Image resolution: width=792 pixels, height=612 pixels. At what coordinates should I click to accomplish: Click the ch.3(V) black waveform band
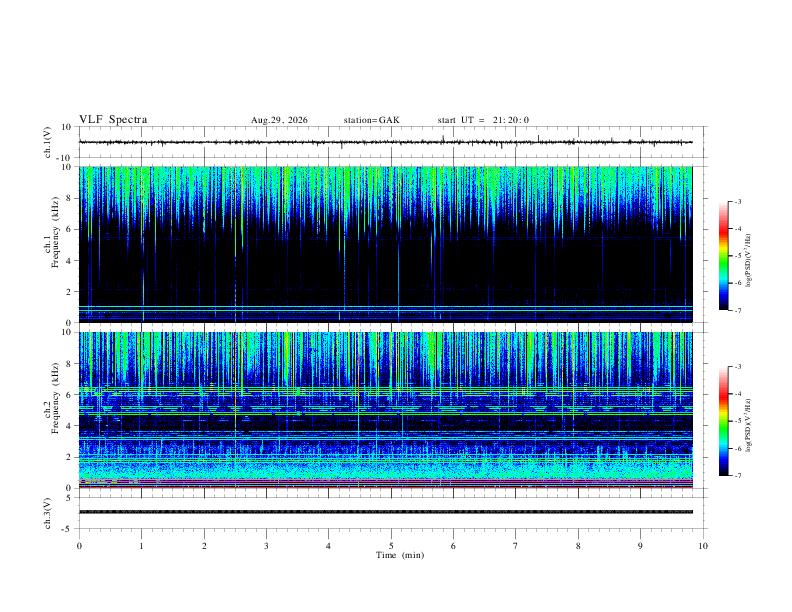coord(386,512)
